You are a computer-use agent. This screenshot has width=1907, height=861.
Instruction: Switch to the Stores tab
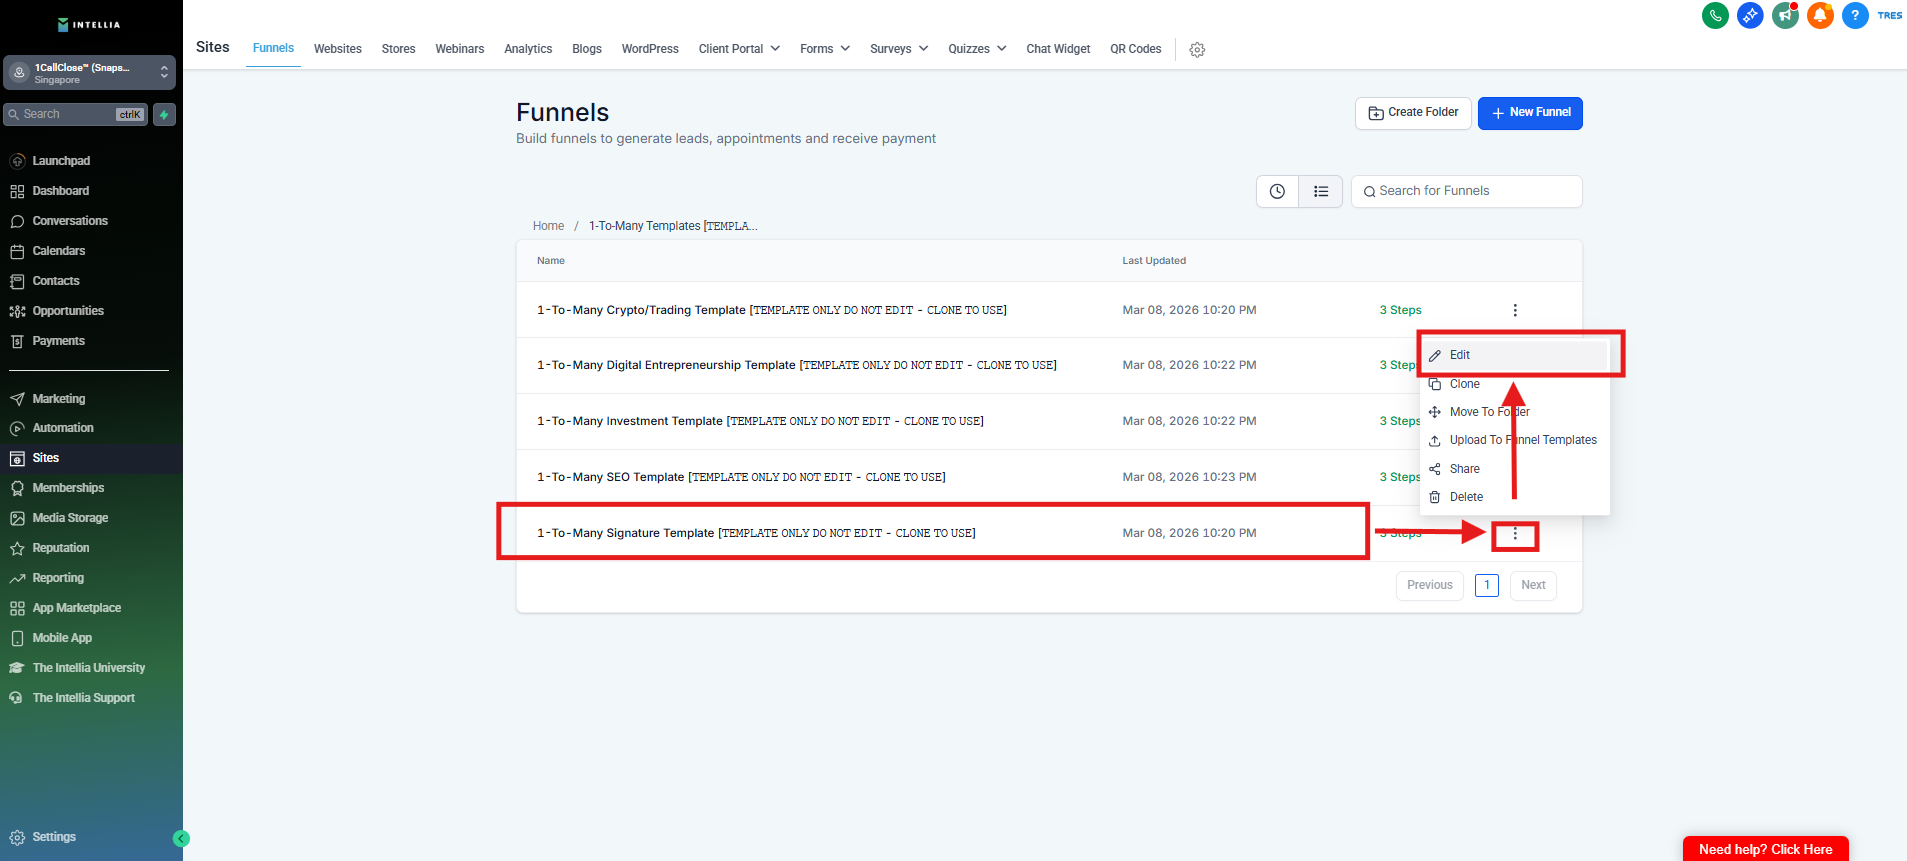point(398,49)
